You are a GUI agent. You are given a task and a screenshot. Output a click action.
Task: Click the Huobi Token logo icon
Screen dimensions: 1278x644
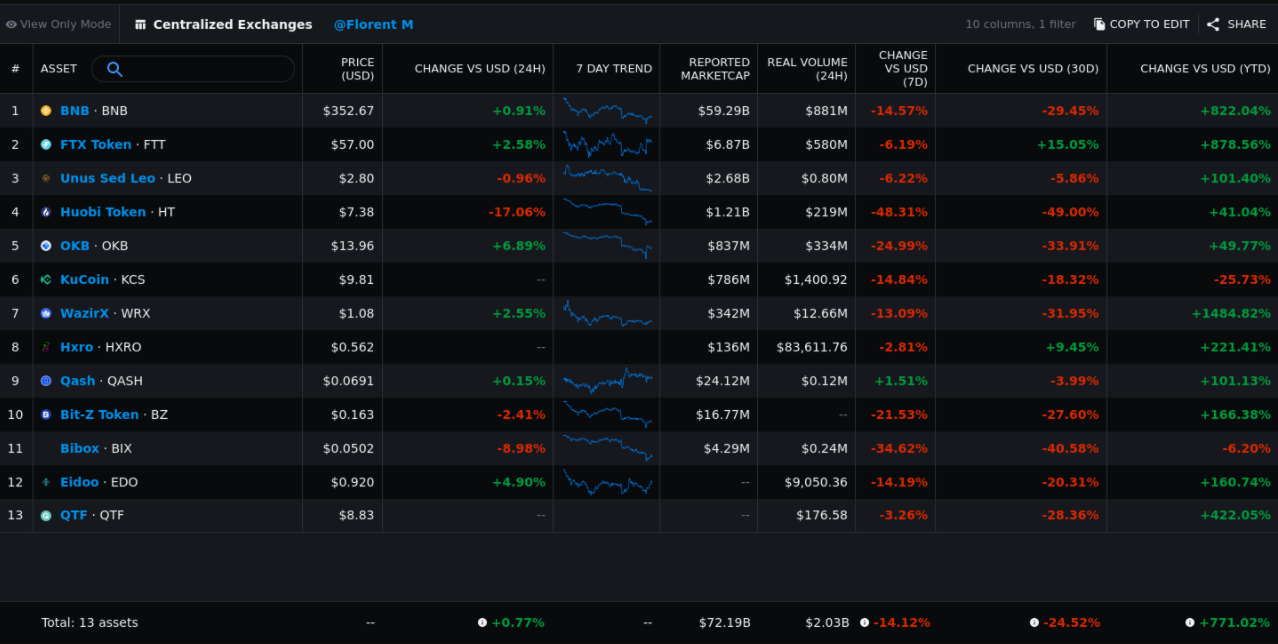46,212
